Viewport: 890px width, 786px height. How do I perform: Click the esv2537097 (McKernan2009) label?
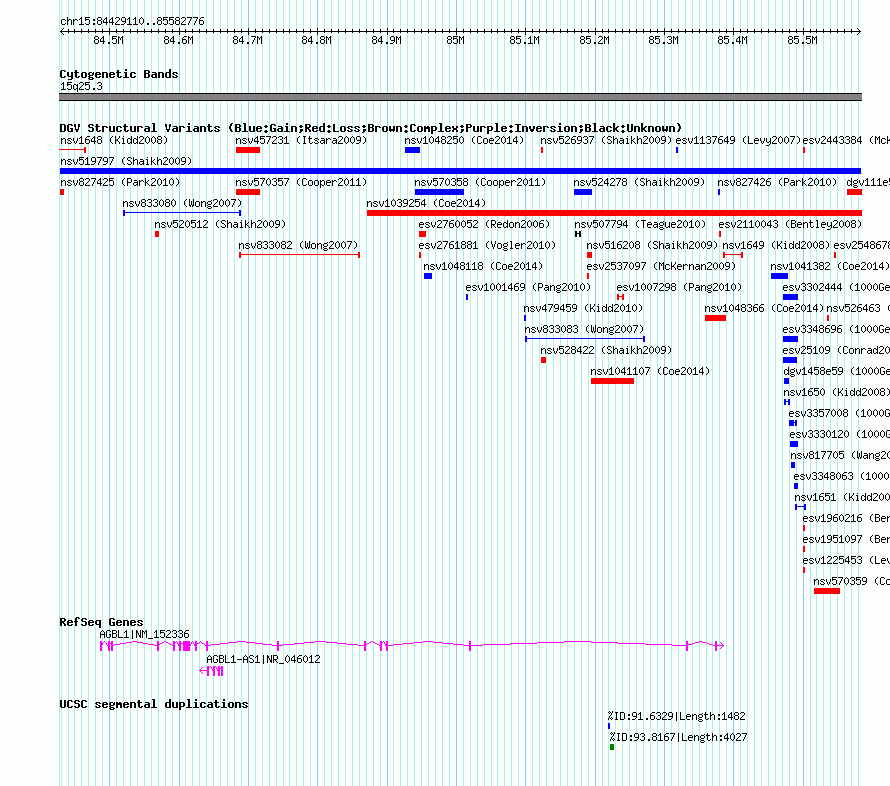pos(661,266)
